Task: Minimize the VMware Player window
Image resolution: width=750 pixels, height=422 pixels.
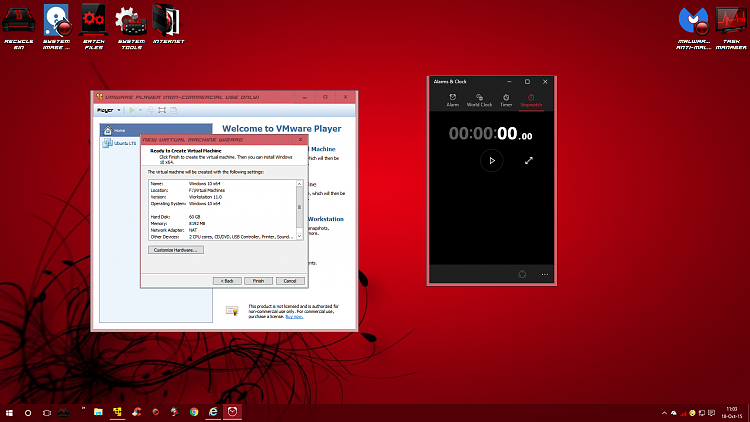Action: click(305, 97)
